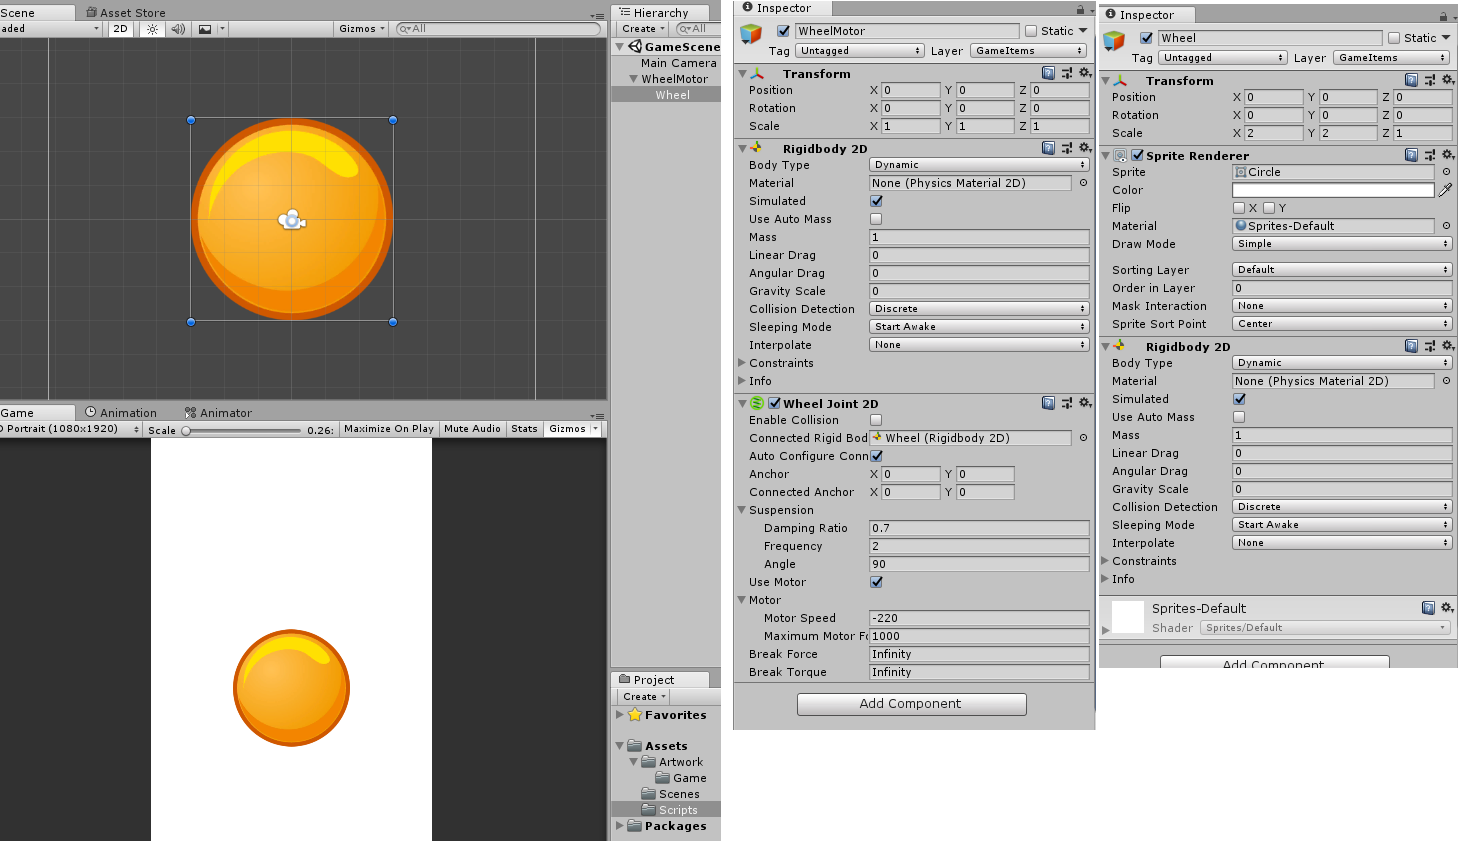Image resolution: width=1463 pixels, height=847 pixels.
Task: Open the Sprite Renderer Color swatch
Action: pyautogui.click(x=1333, y=190)
